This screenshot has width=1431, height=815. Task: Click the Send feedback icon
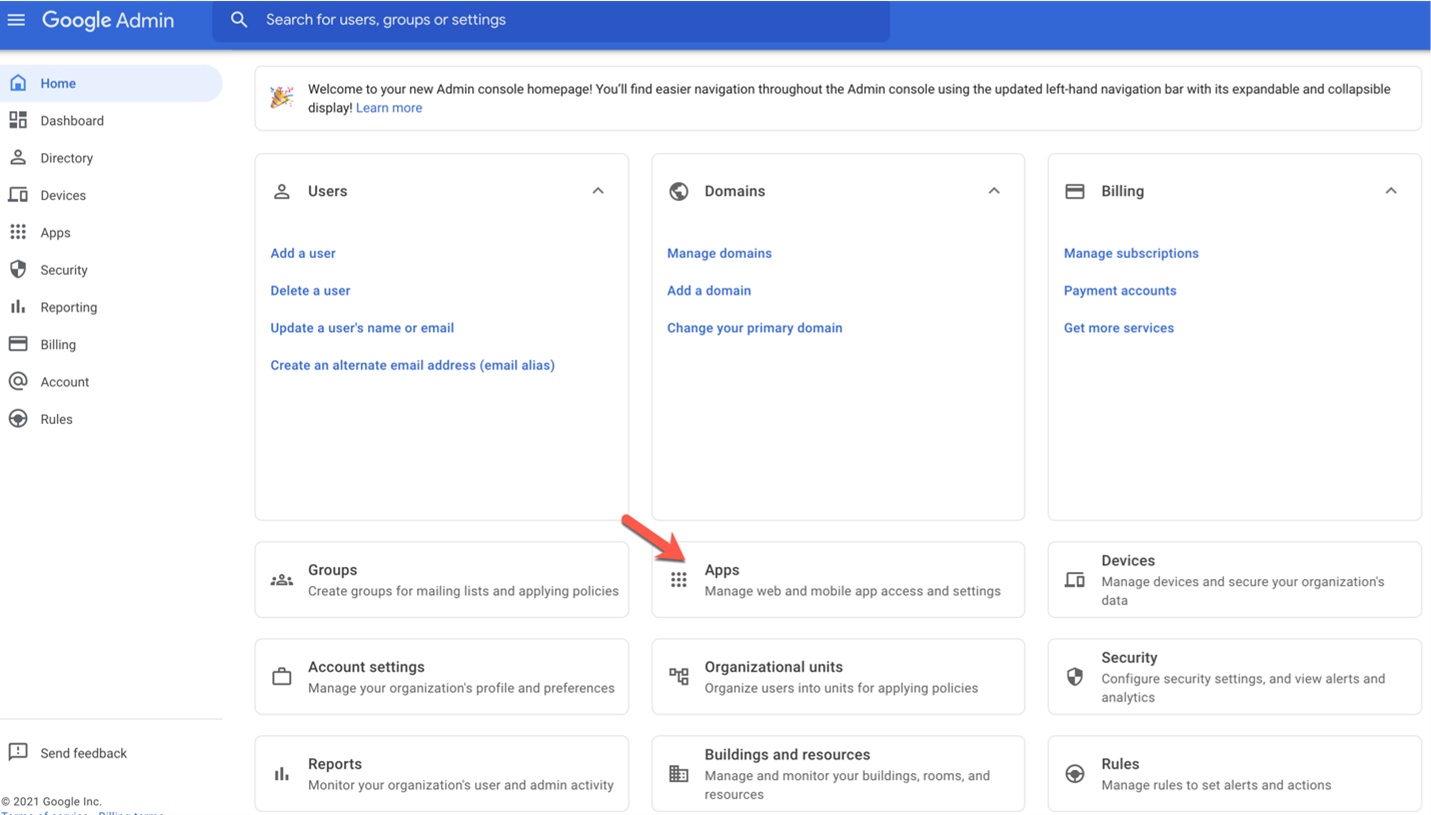18,752
